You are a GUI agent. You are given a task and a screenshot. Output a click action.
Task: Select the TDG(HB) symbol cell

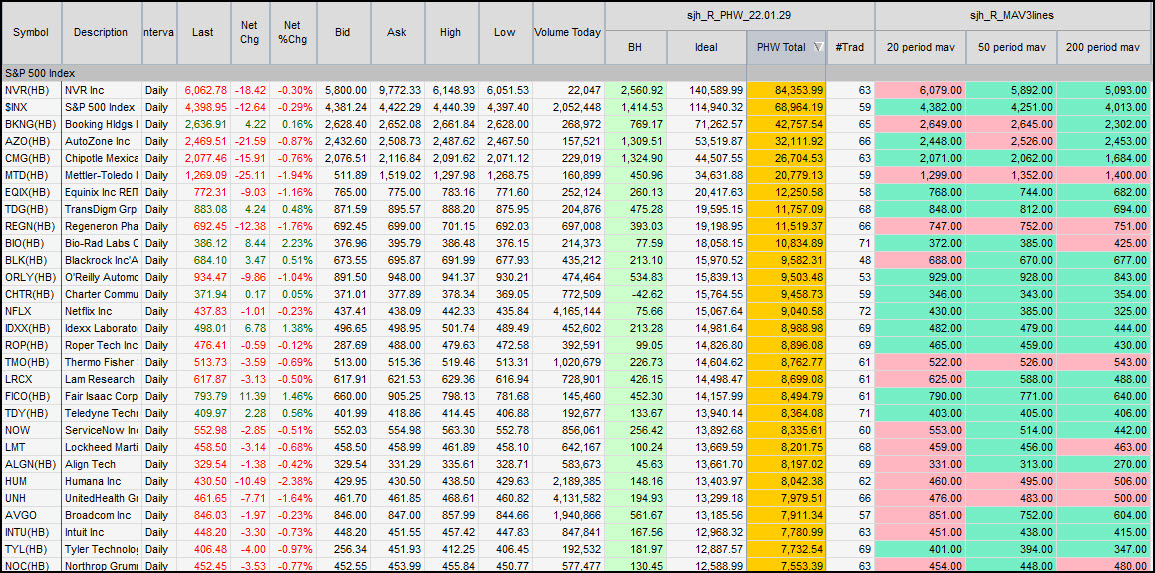click(x=32, y=208)
